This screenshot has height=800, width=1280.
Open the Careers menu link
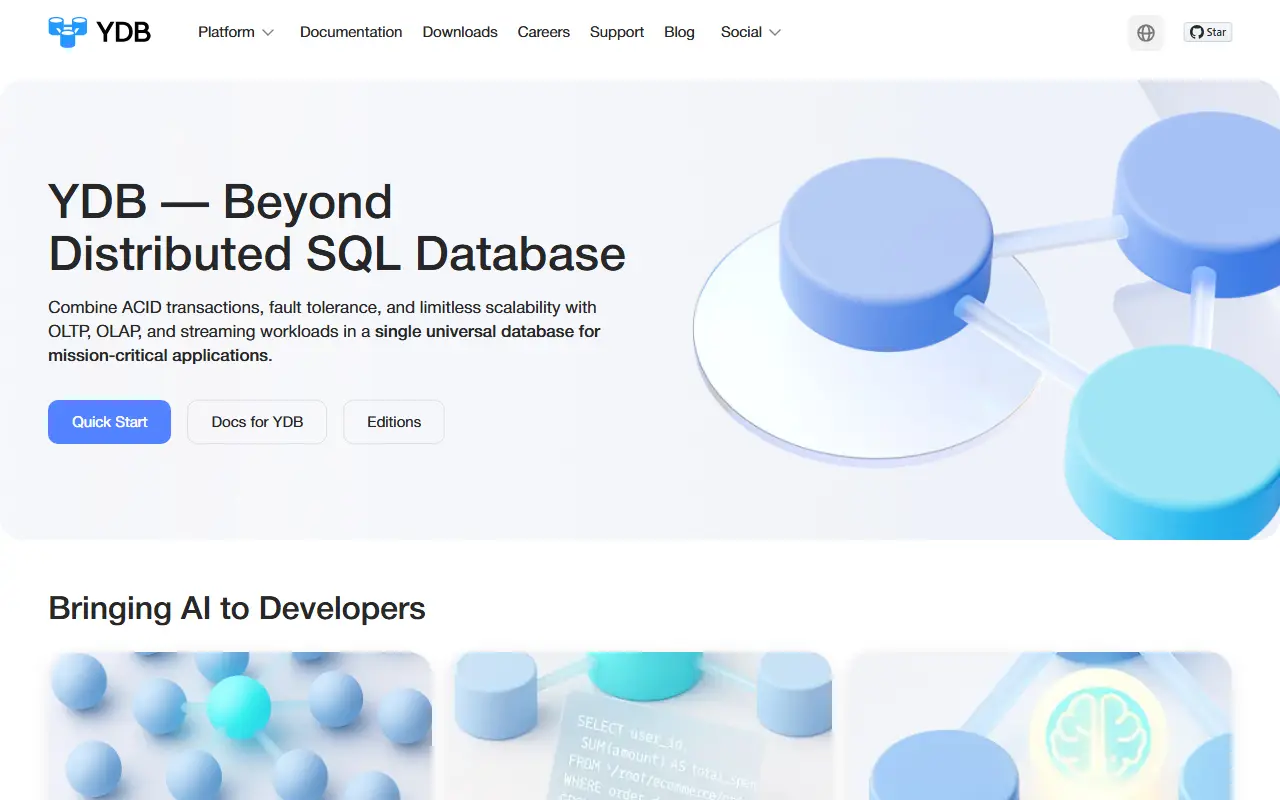pos(544,32)
